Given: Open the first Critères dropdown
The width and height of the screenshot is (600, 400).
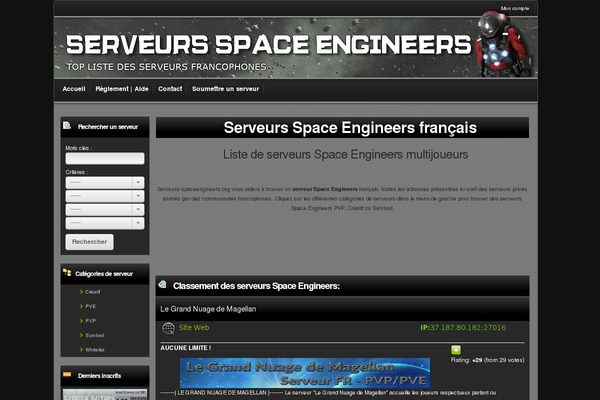Looking at the screenshot, I should (105, 183).
